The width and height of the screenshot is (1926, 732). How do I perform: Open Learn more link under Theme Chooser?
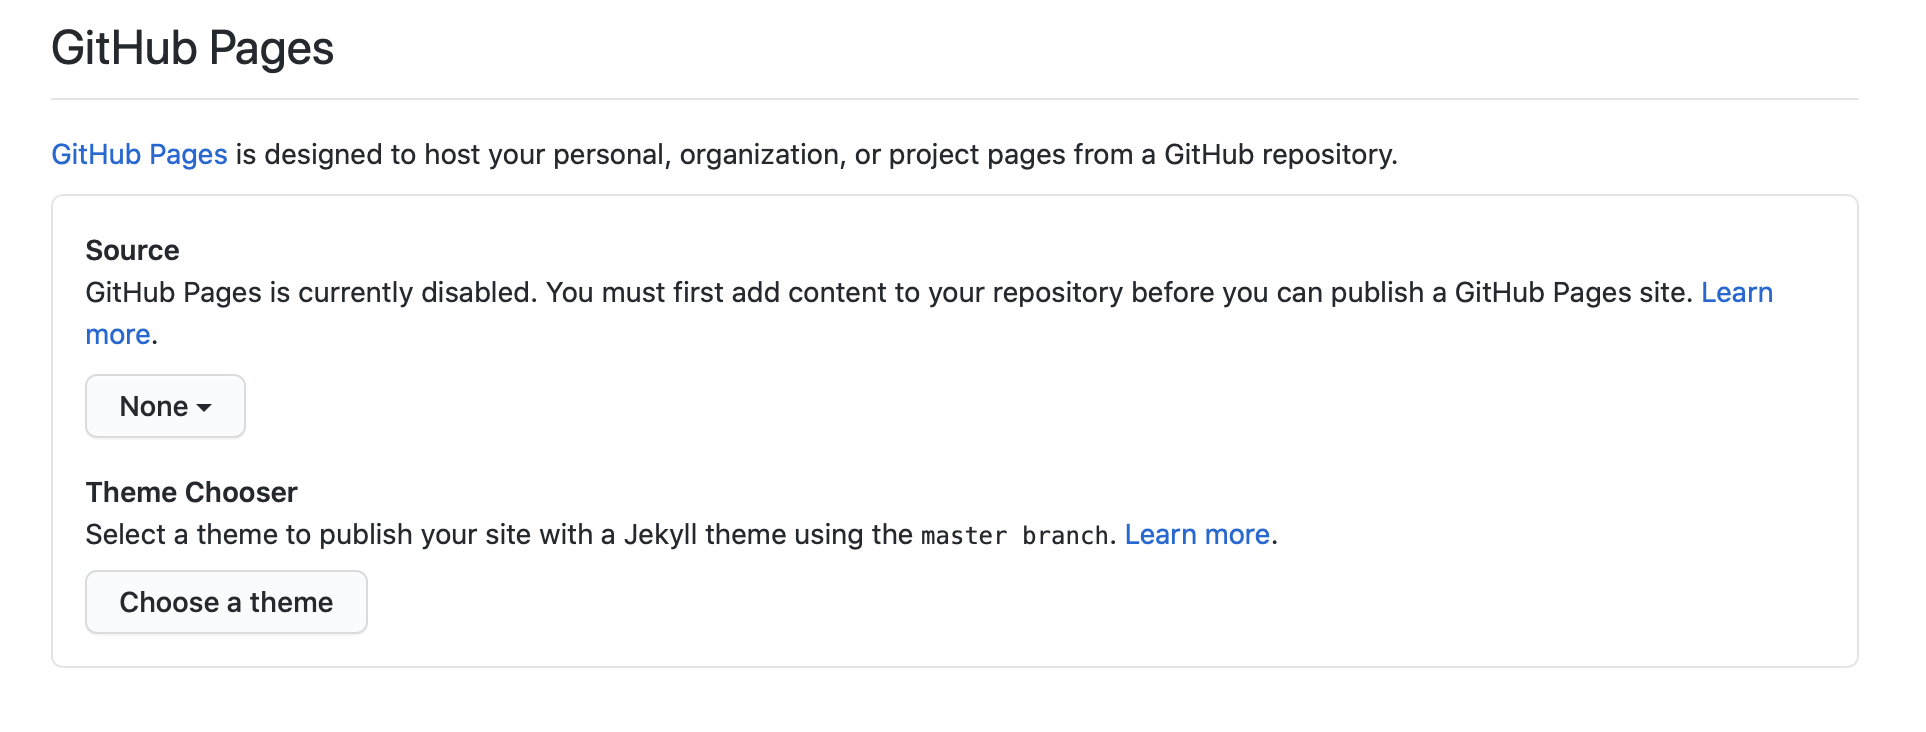[1197, 534]
